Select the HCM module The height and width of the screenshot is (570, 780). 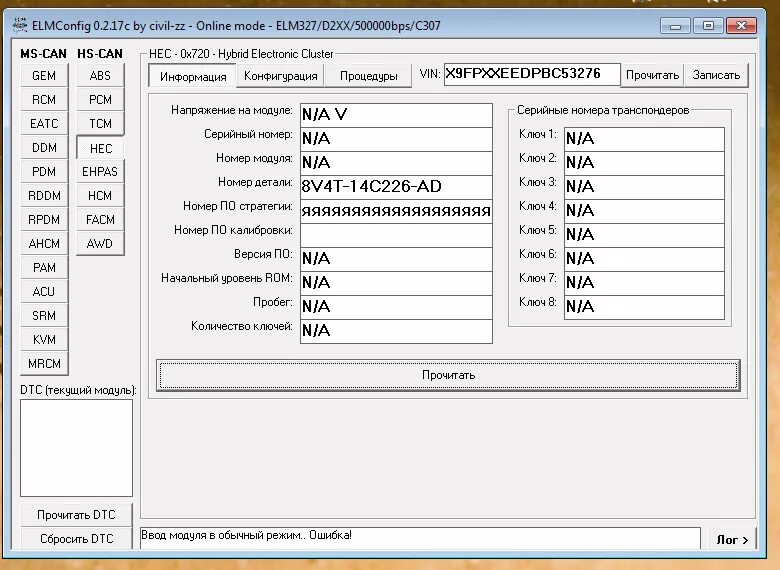pos(100,195)
